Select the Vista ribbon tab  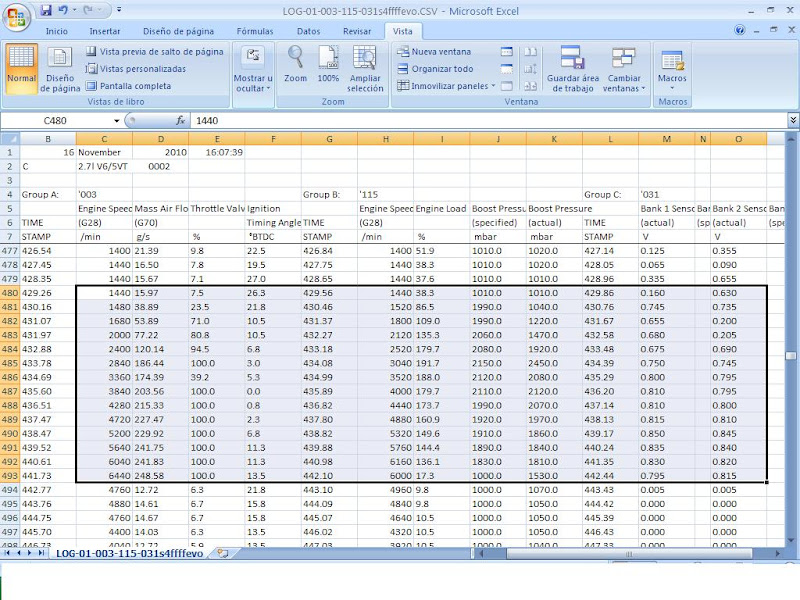coord(403,31)
